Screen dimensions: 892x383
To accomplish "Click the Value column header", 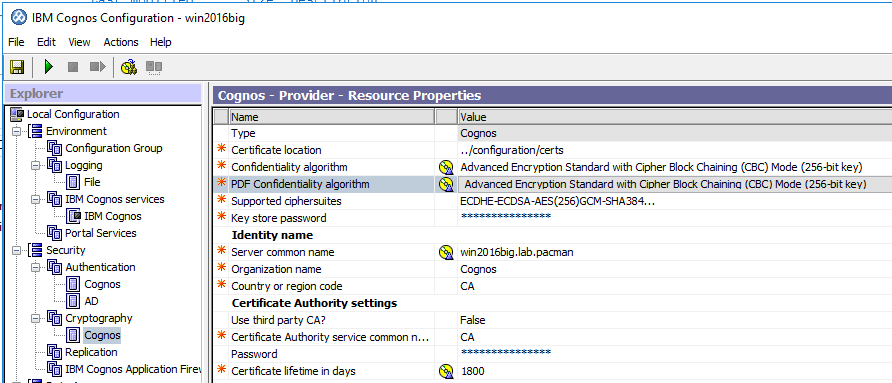I will click(x=675, y=117).
